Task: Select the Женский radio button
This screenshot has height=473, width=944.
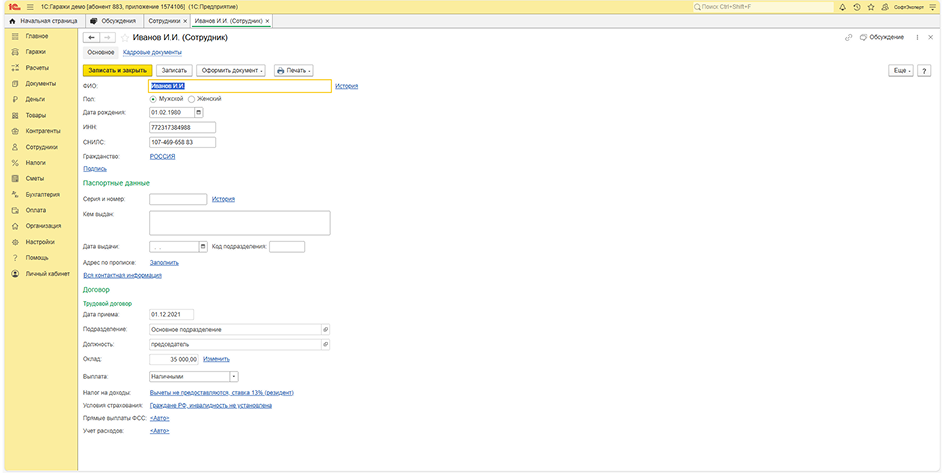Action: [x=191, y=99]
